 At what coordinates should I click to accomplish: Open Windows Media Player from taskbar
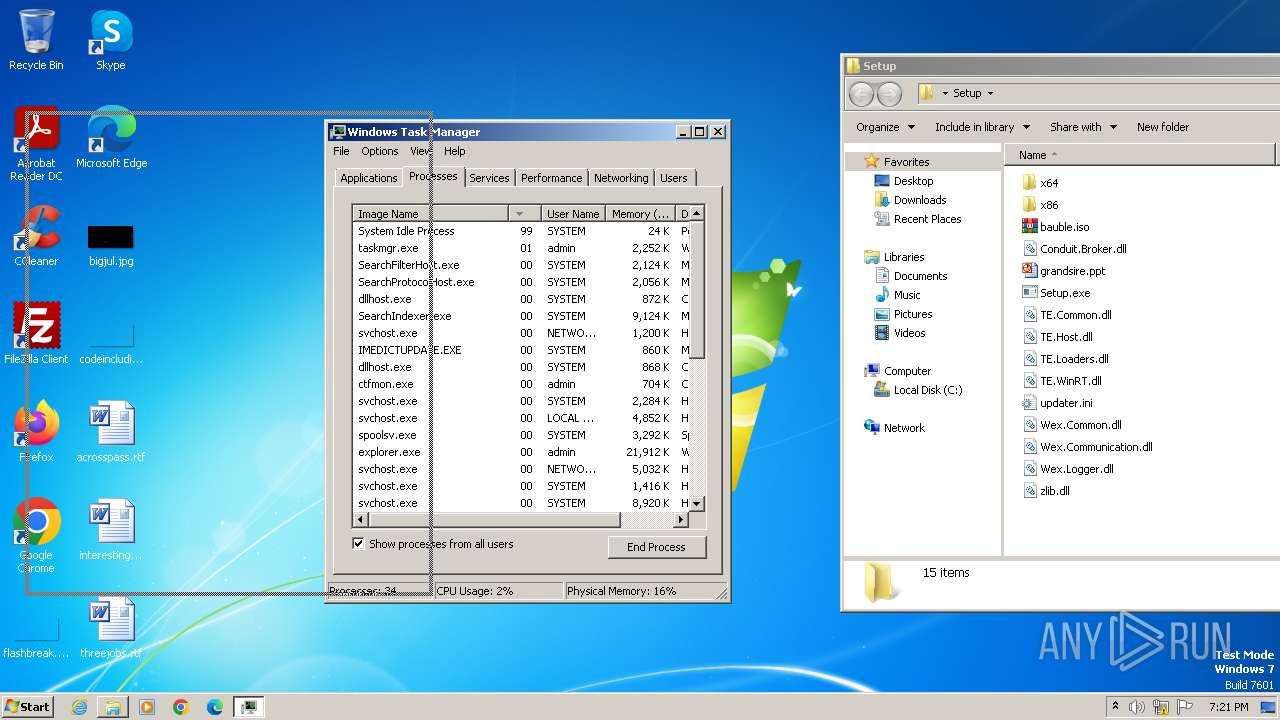click(x=147, y=707)
